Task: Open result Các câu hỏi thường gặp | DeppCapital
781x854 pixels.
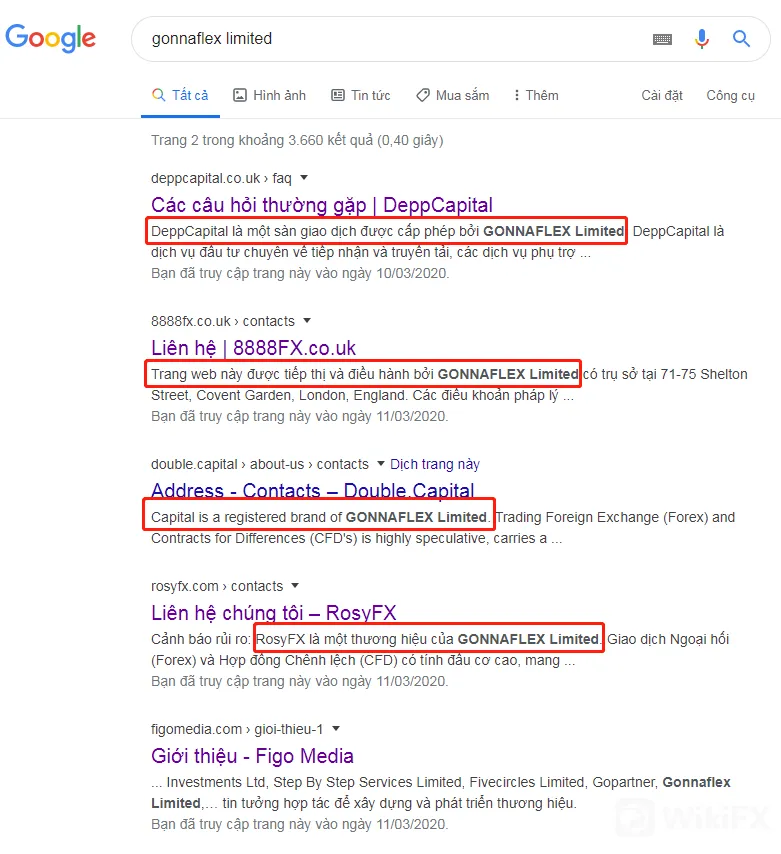Action: (x=322, y=205)
